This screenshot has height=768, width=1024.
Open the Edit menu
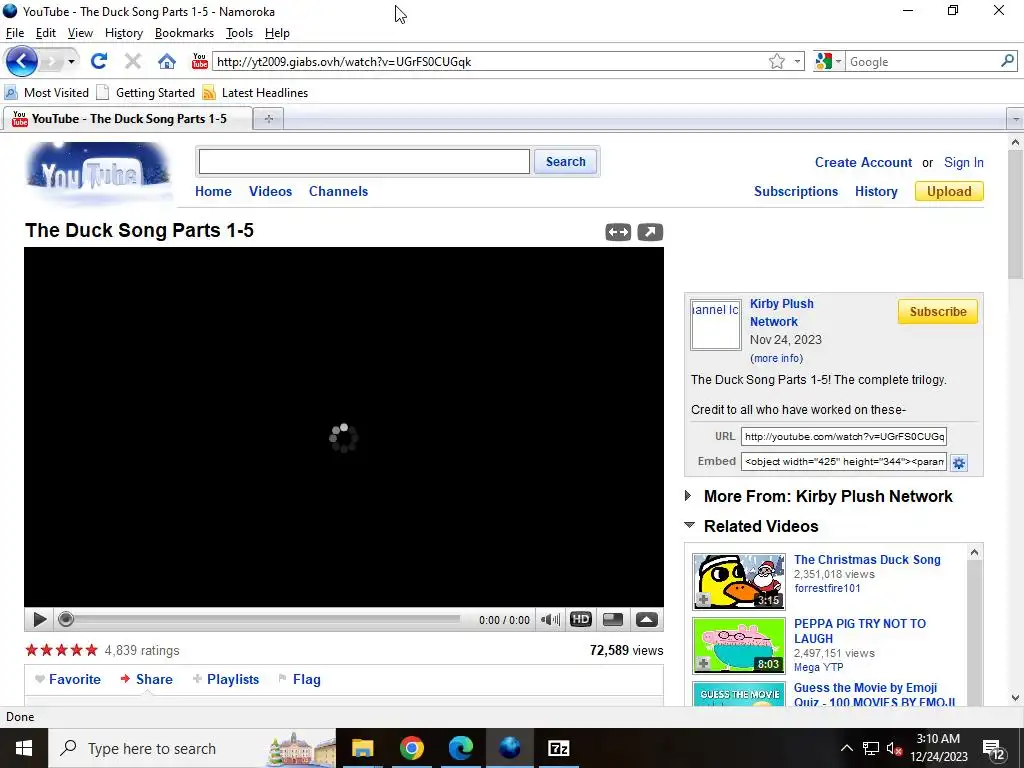coord(46,33)
